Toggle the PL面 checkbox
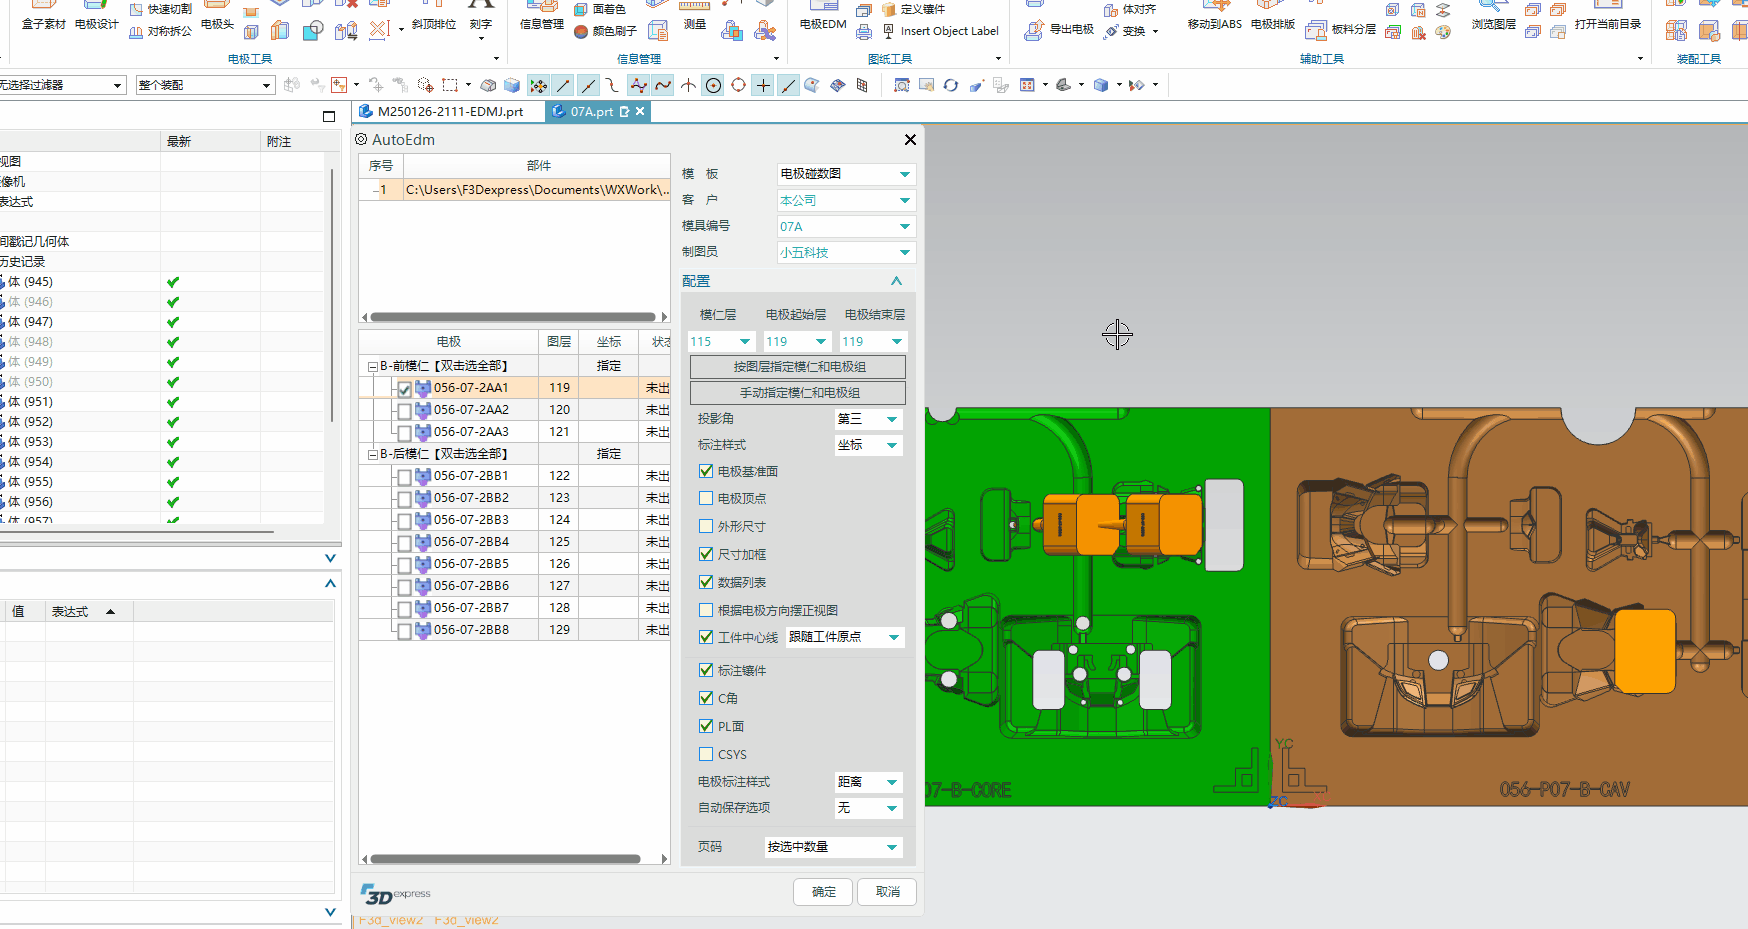1748x929 pixels. (x=706, y=726)
